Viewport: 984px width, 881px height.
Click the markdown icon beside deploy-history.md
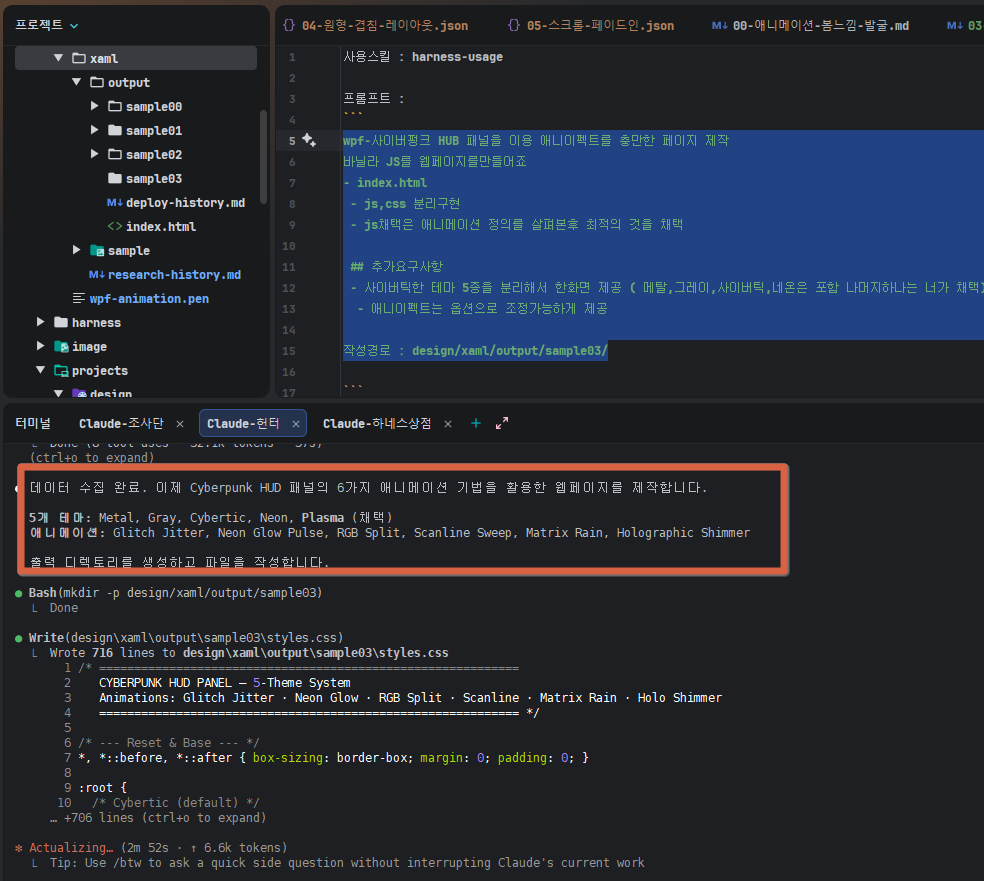coord(115,203)
